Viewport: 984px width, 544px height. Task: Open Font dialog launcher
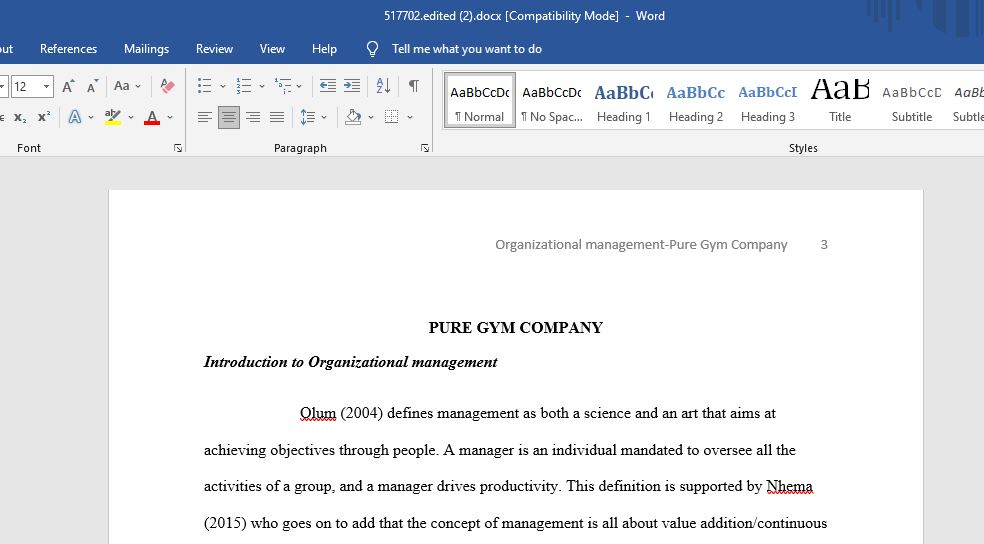pos(178,148)
